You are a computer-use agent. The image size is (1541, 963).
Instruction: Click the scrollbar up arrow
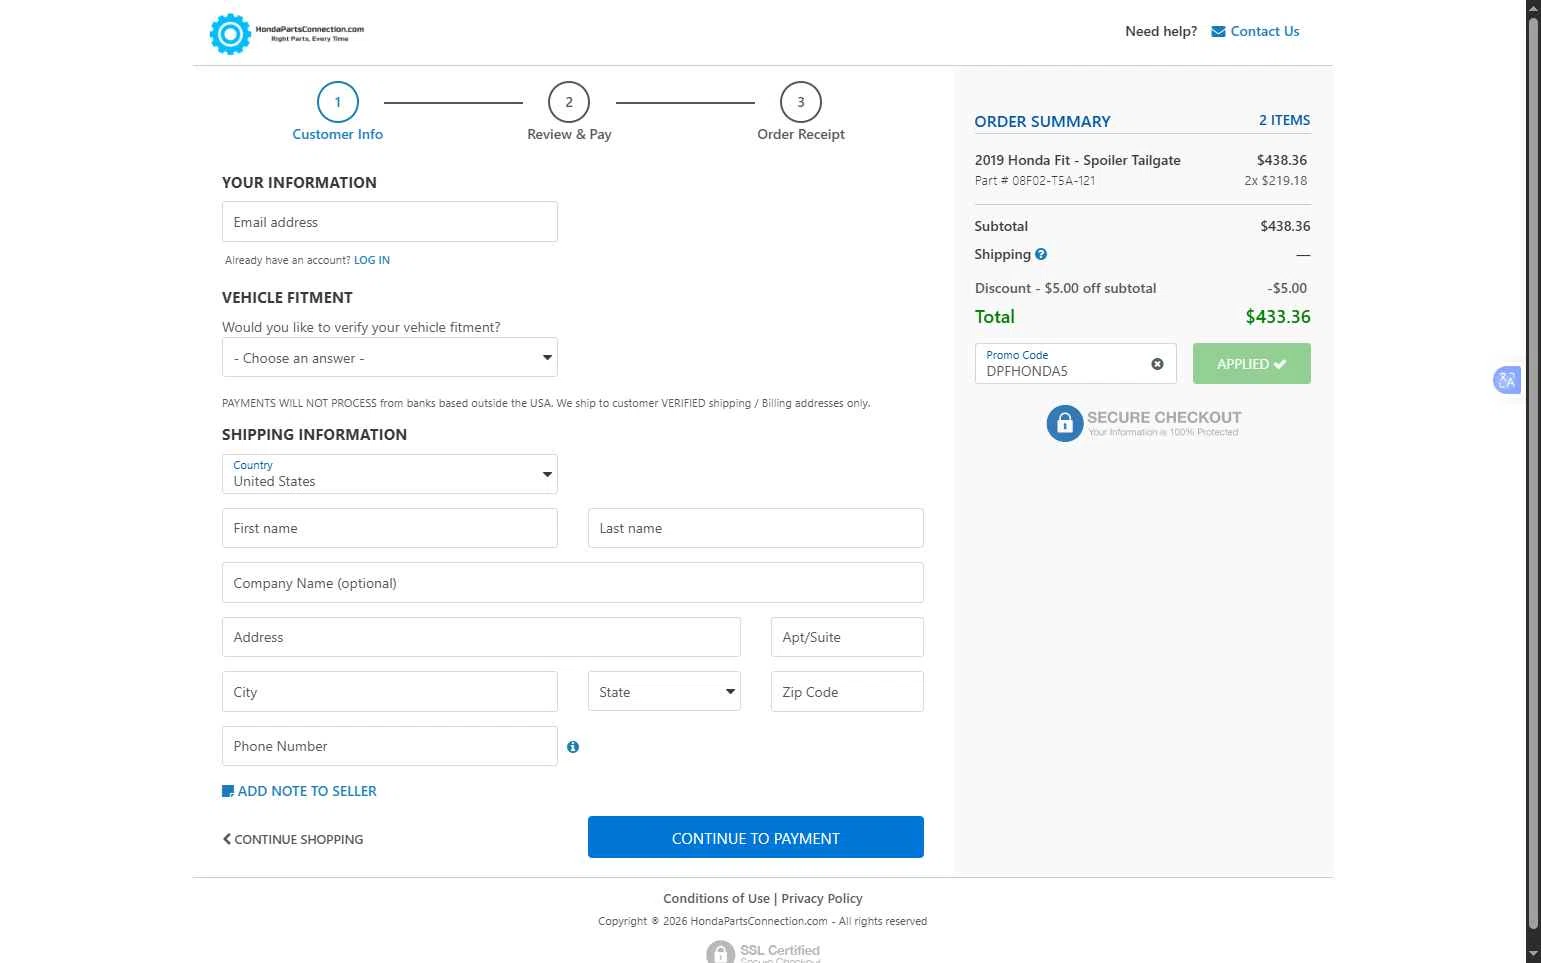1533,8
